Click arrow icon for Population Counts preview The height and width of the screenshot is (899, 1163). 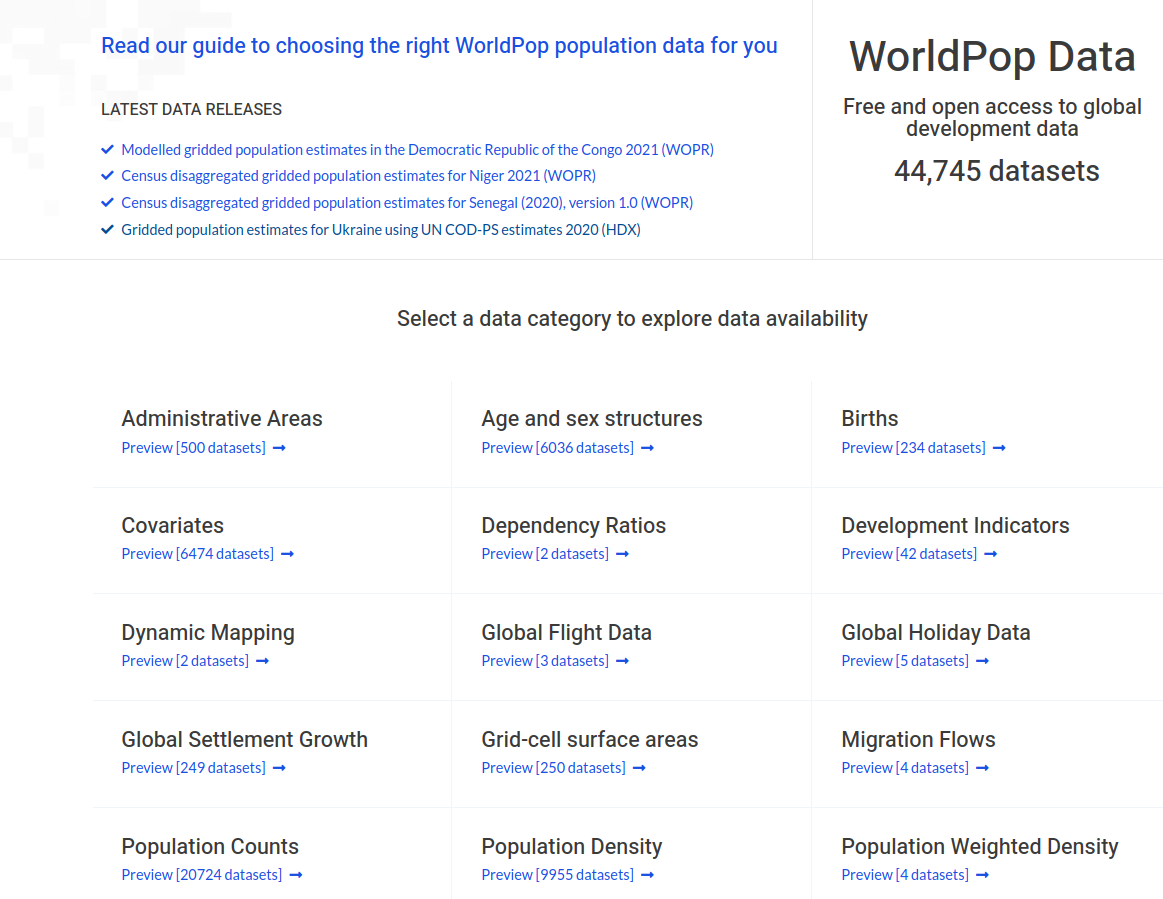click(296, 875)
